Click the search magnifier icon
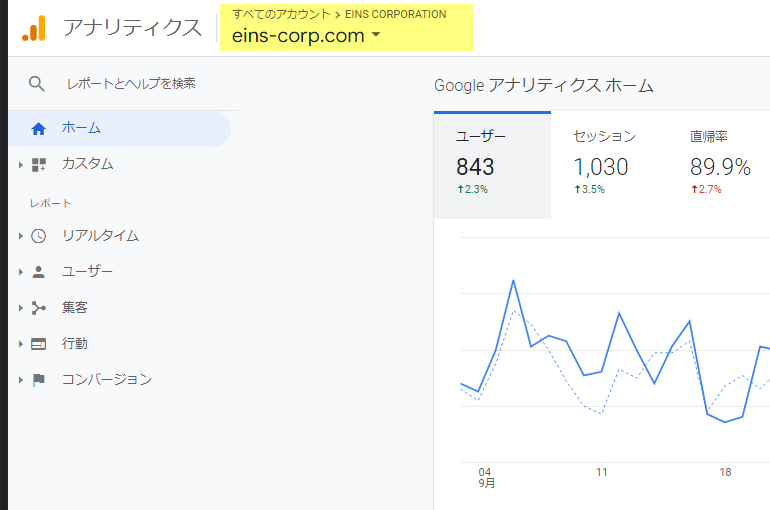 [x=36, y=84]
